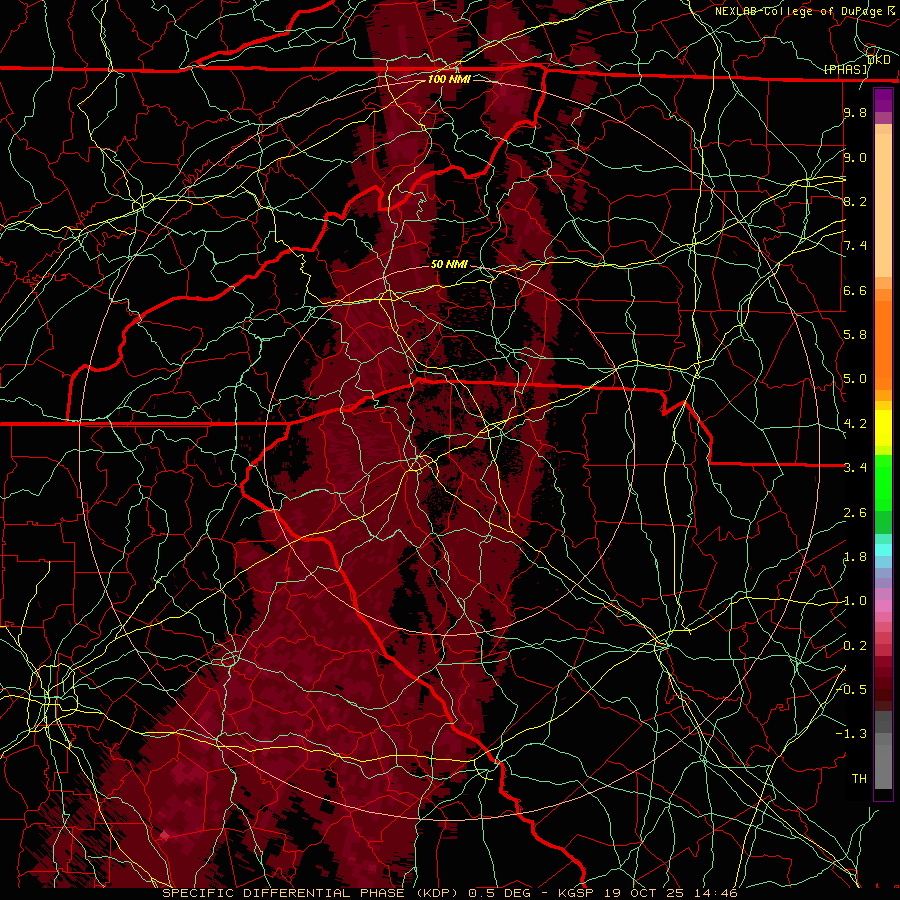Click the NEXLAB-College of DuPage label
900x900 pixels.
pos(799,11)
